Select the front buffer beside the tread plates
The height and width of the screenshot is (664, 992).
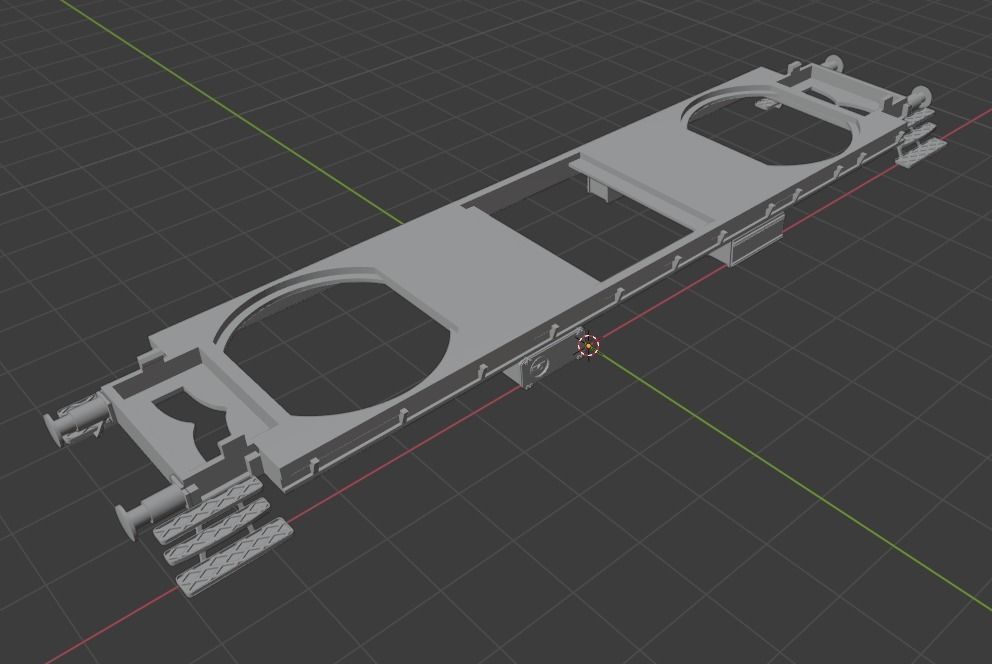(x=150, y=509)
